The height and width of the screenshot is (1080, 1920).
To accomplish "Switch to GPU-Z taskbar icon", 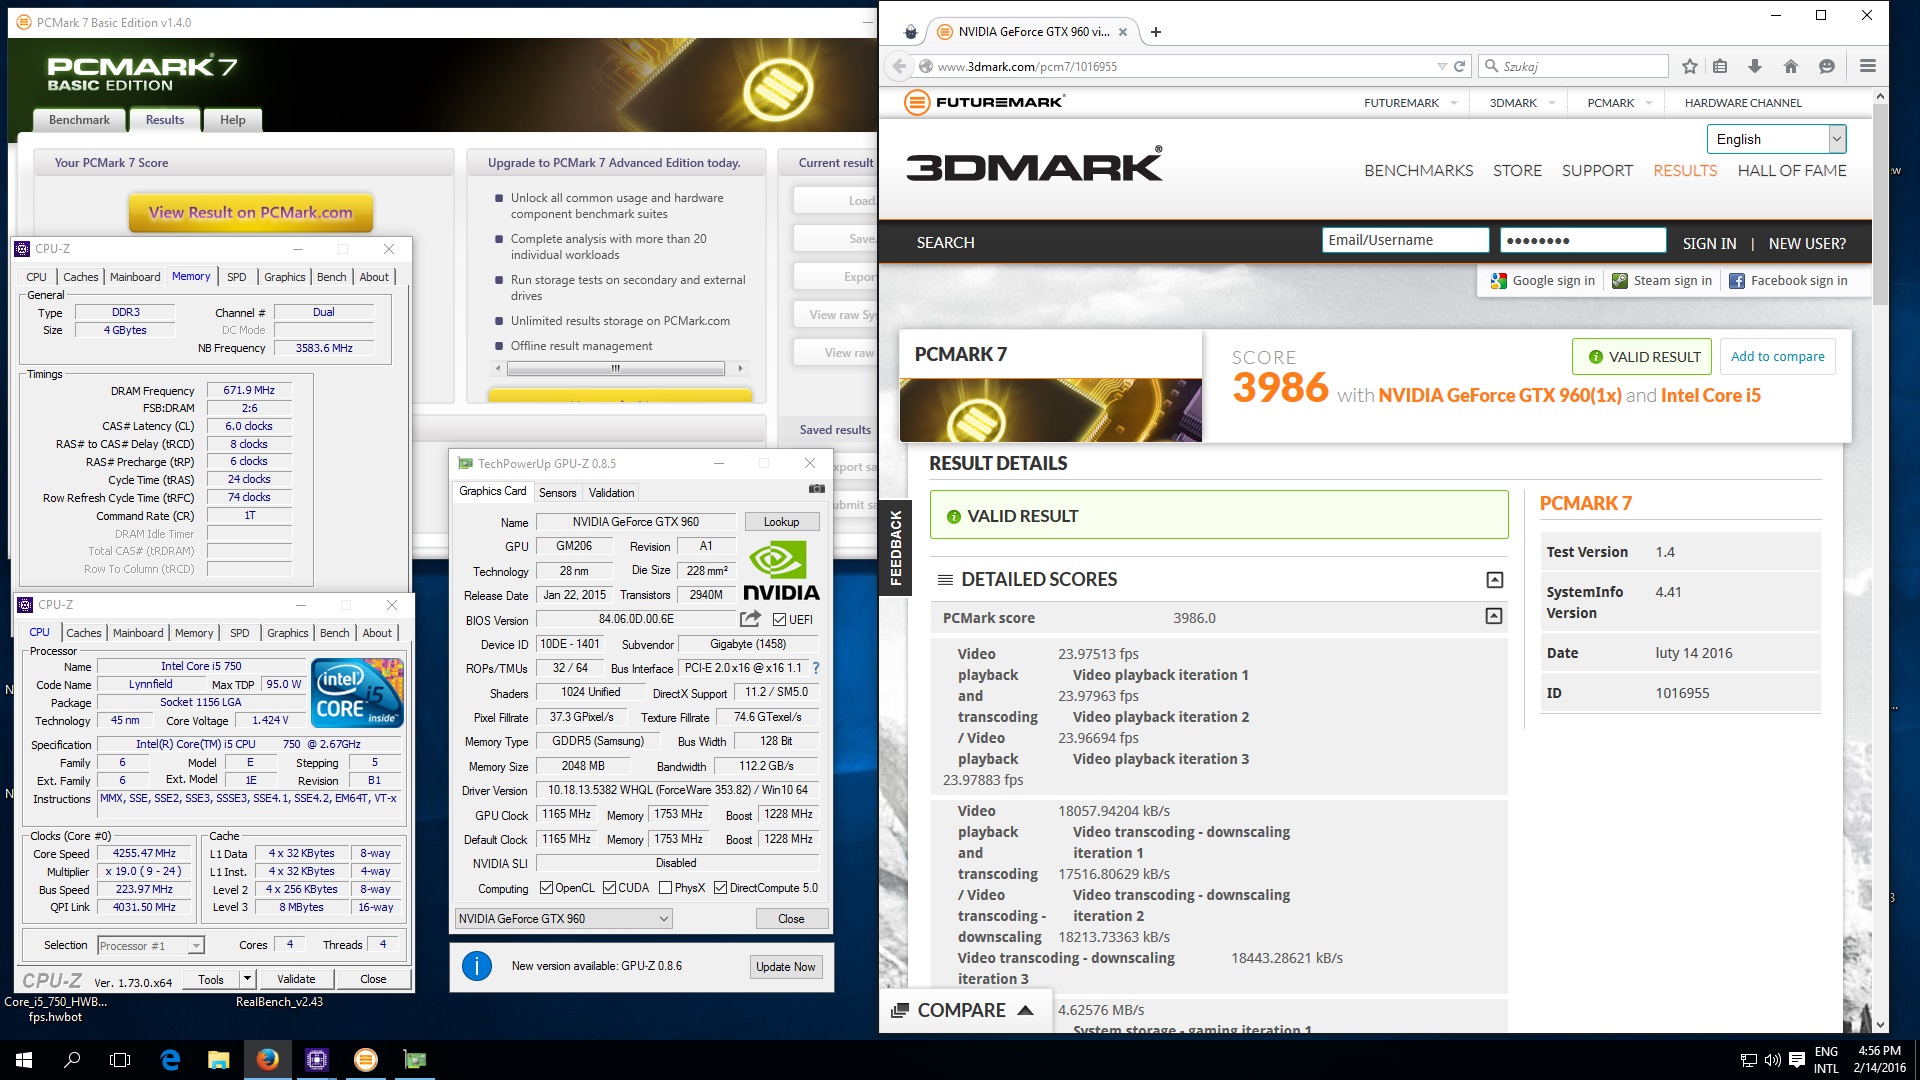I will click(x=415, y=1060).
